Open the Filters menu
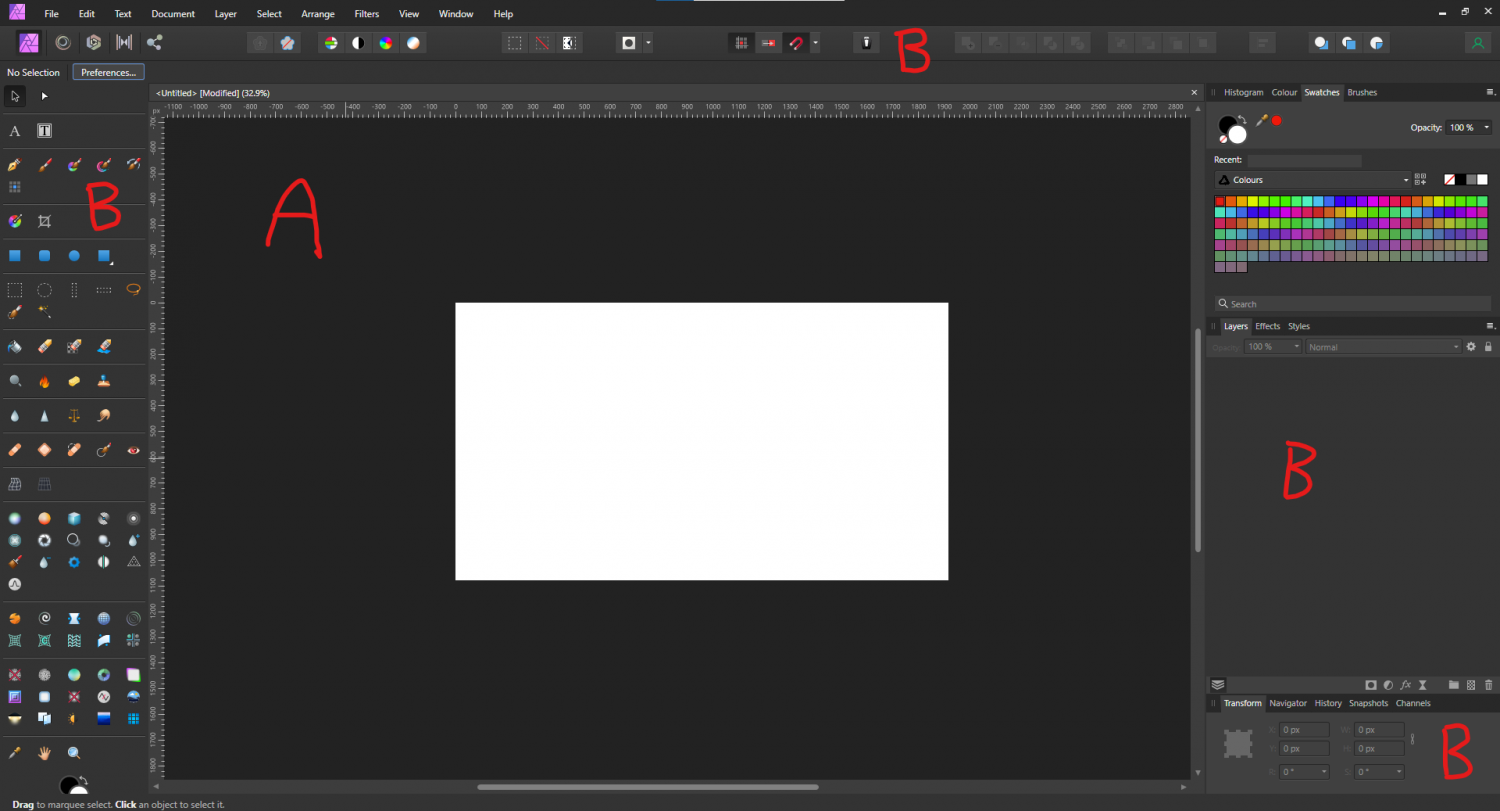 [x=366, y=13]
